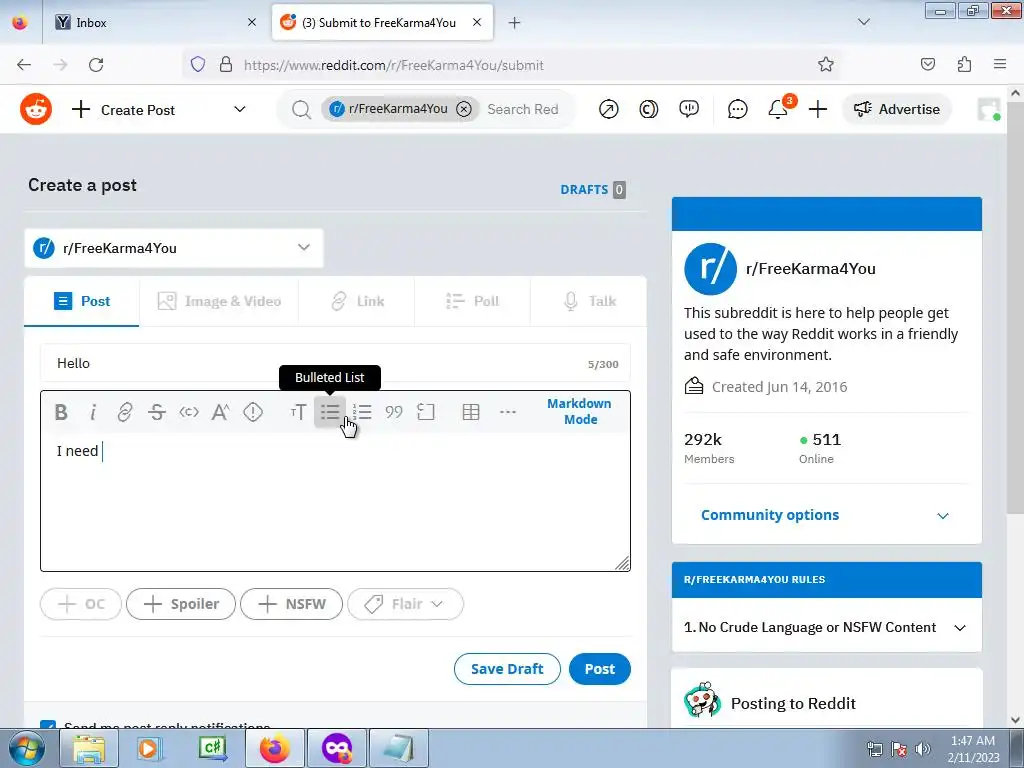Open the Flair dropdown
This screenshot has width=1024, height=768.
(x=406, y=604)
